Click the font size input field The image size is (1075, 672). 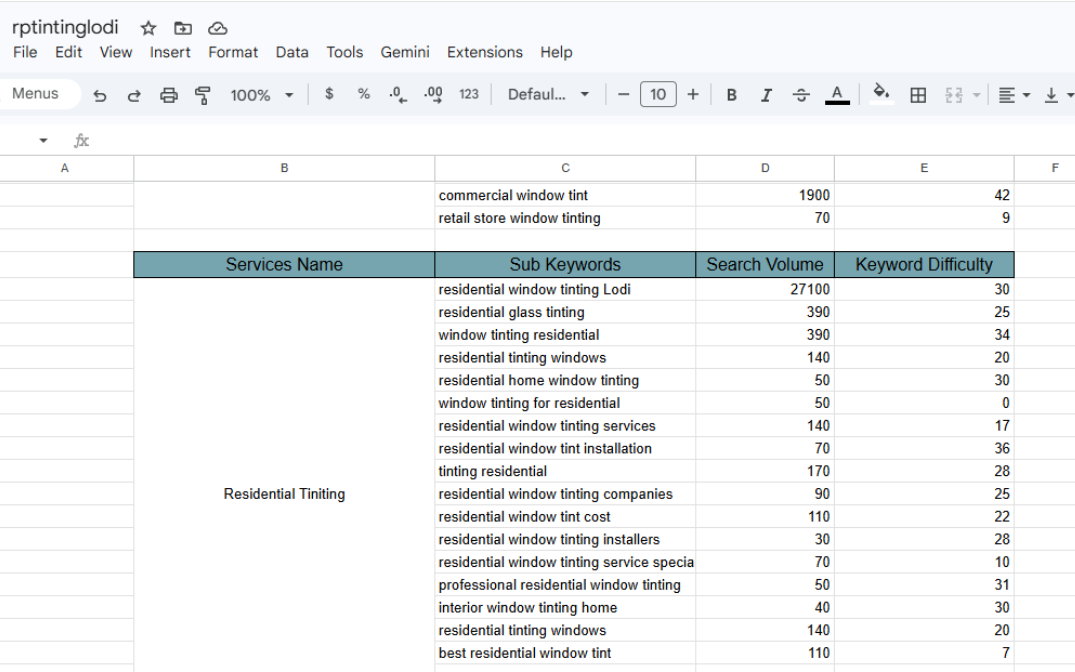(x=657, y=95)
